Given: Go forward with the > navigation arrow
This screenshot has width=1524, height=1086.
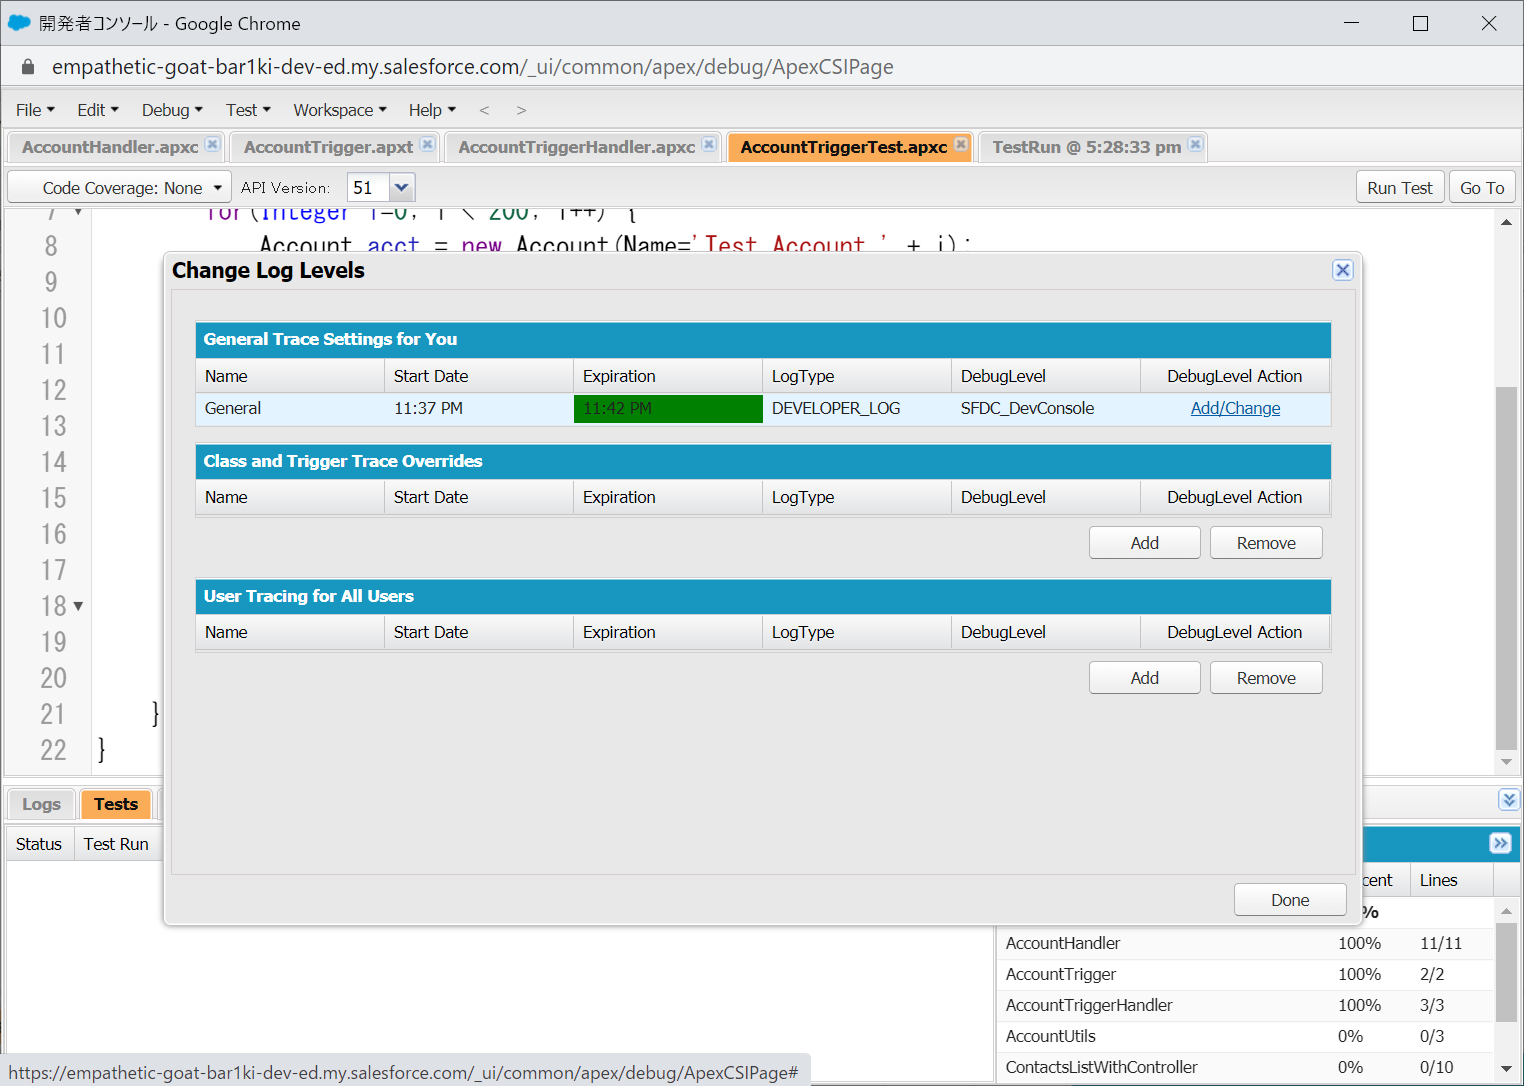Looking at the screenshot, I should (x=521, y=110).
